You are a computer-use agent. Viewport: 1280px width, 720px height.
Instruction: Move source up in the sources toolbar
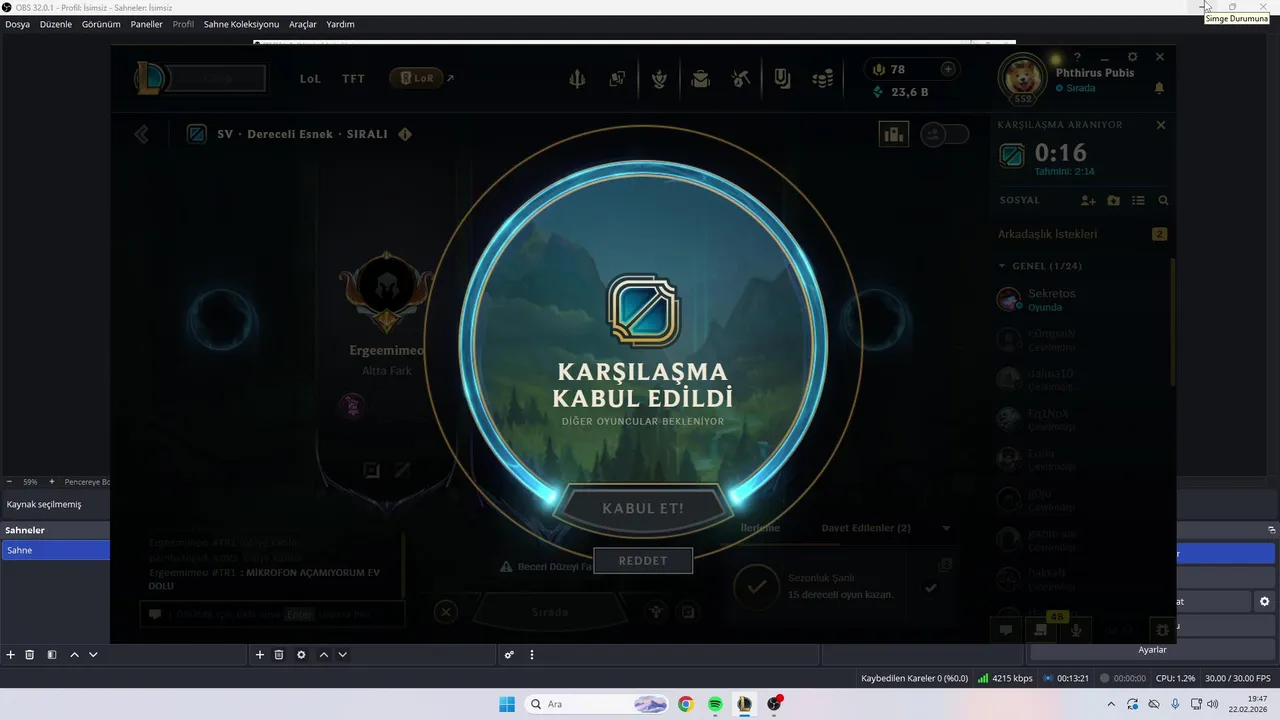click(323, 655)
